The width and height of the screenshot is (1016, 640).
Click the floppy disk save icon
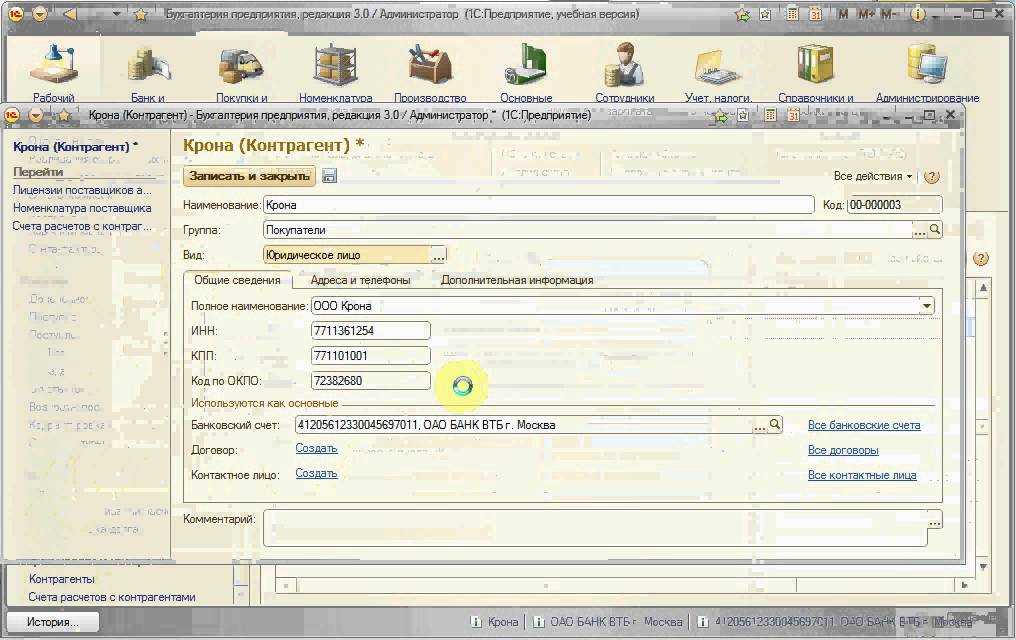tap(329, 176)
